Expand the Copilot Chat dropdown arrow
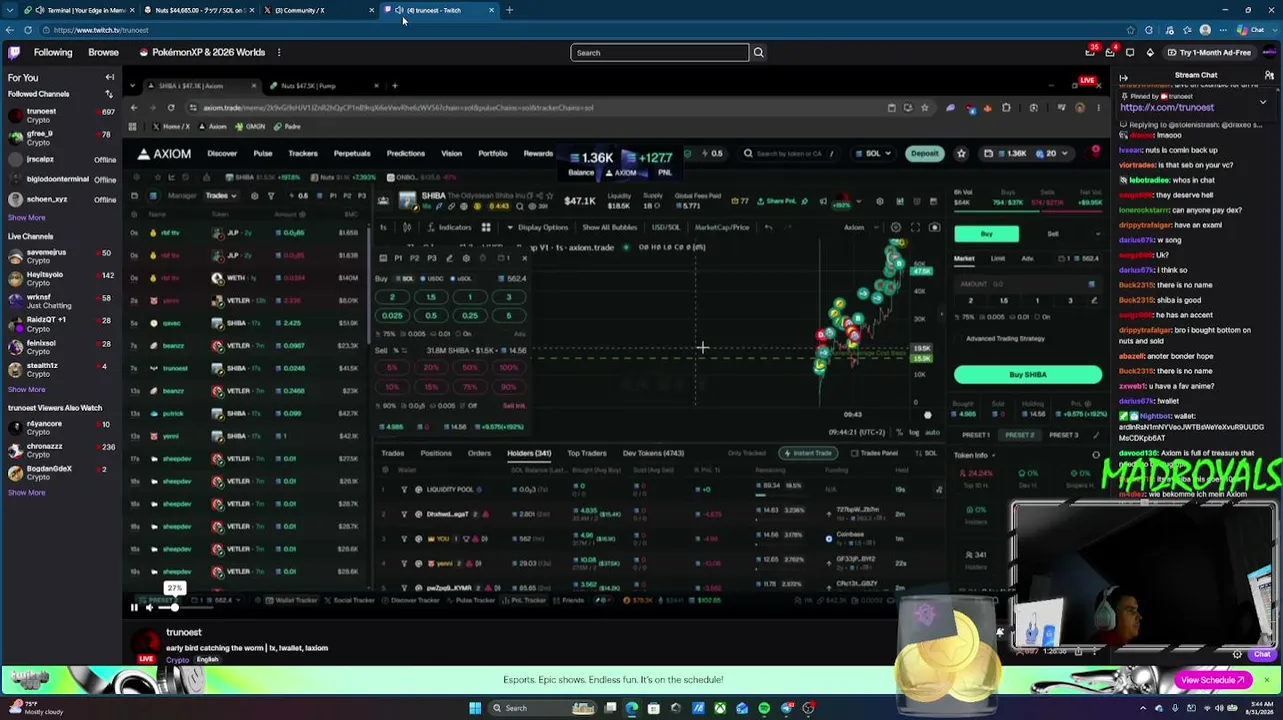The height and width of the screenshot is (720, 1283). point(1274,30)
